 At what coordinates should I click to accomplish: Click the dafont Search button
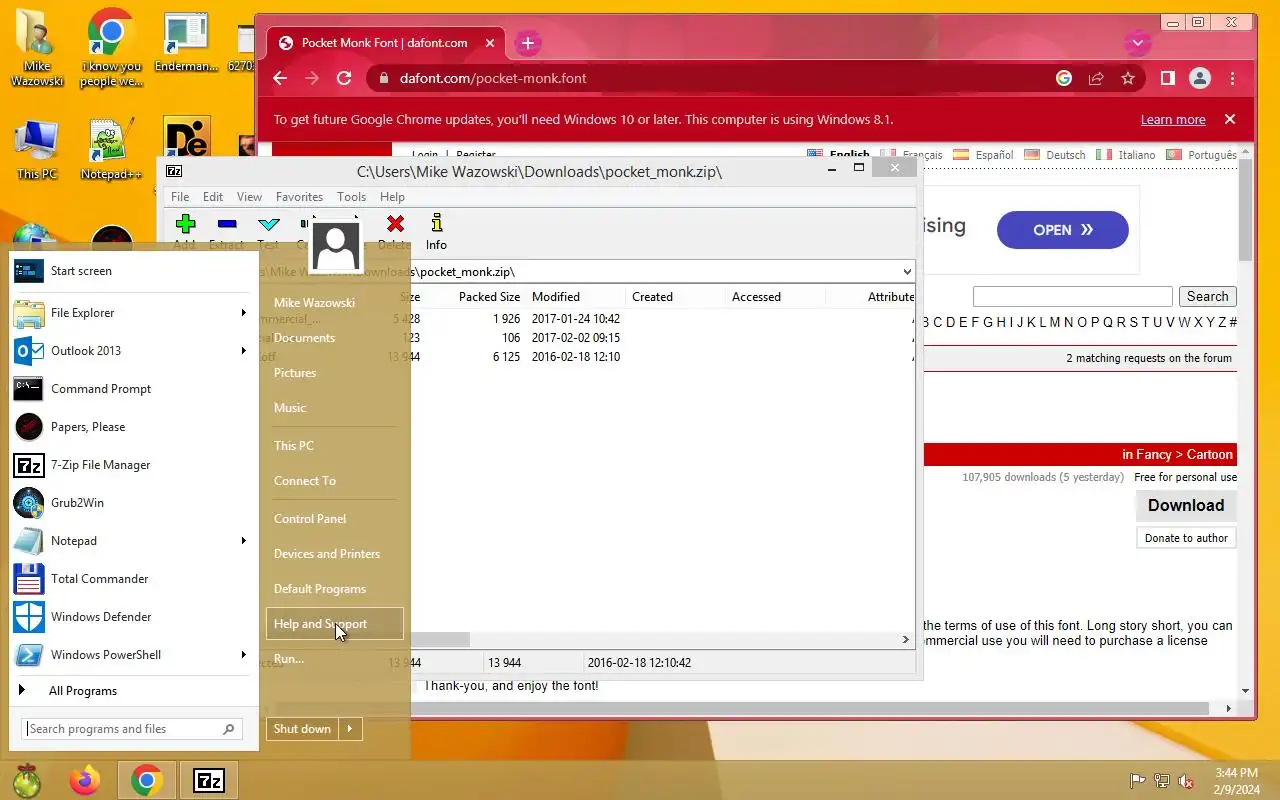[x=1207, y=297]
